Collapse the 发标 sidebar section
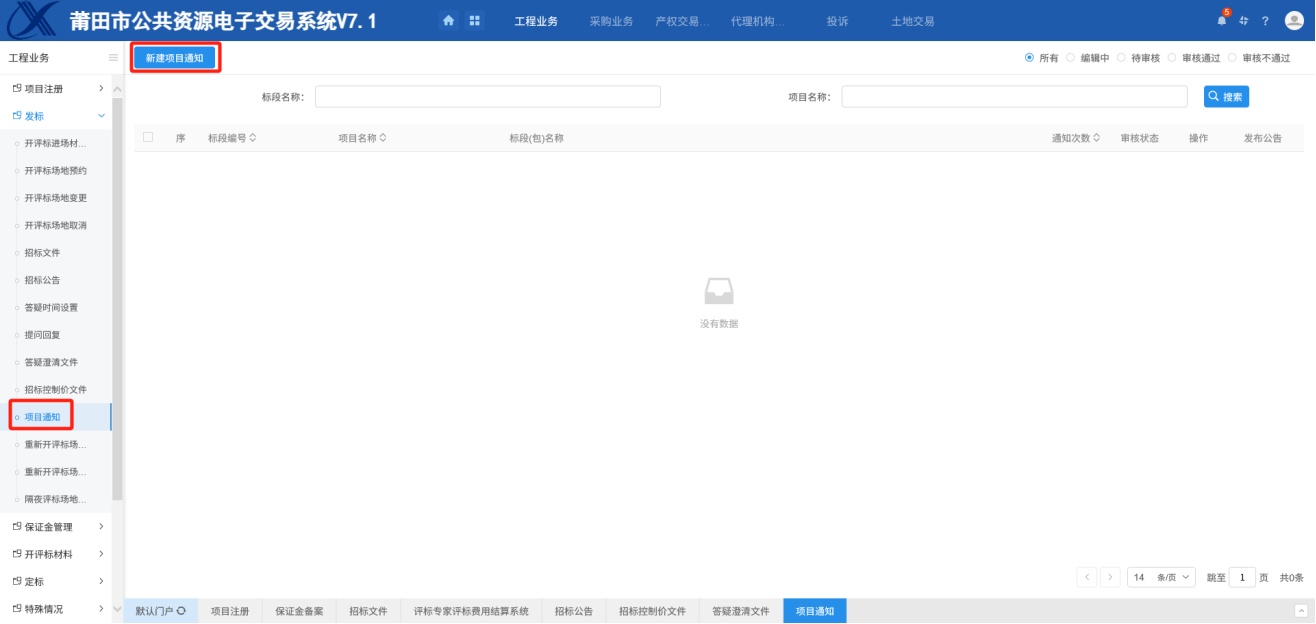Image resolution: width=1316 pixels, height=624 pixels. (101, 116)
